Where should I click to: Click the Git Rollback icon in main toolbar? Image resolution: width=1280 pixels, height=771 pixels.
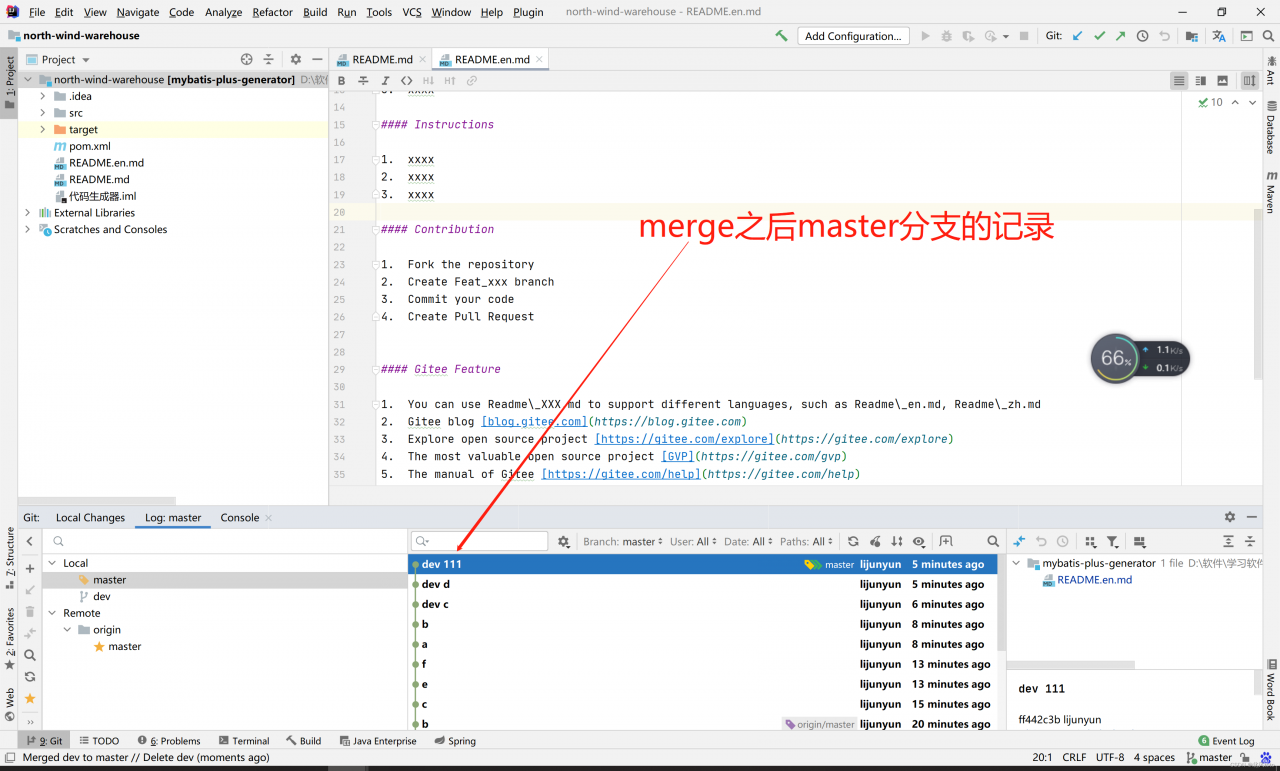(1164, 36)
